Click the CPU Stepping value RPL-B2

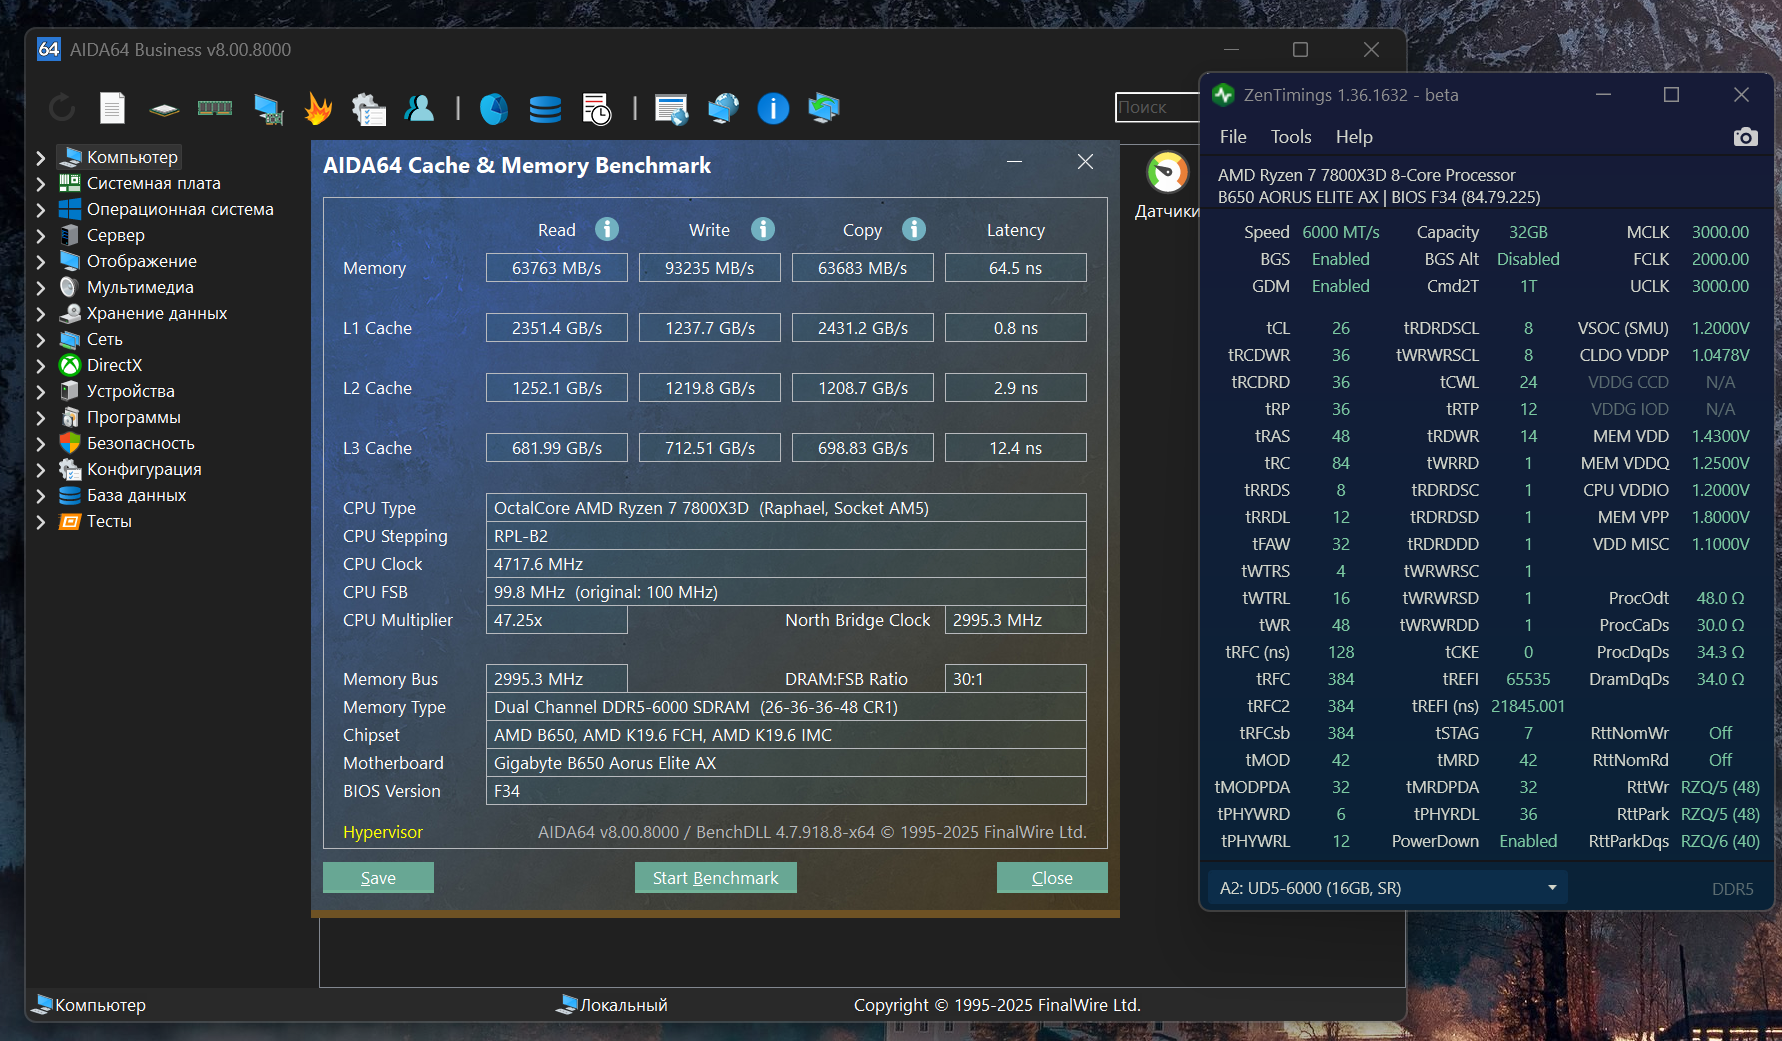tap(786, 536)
